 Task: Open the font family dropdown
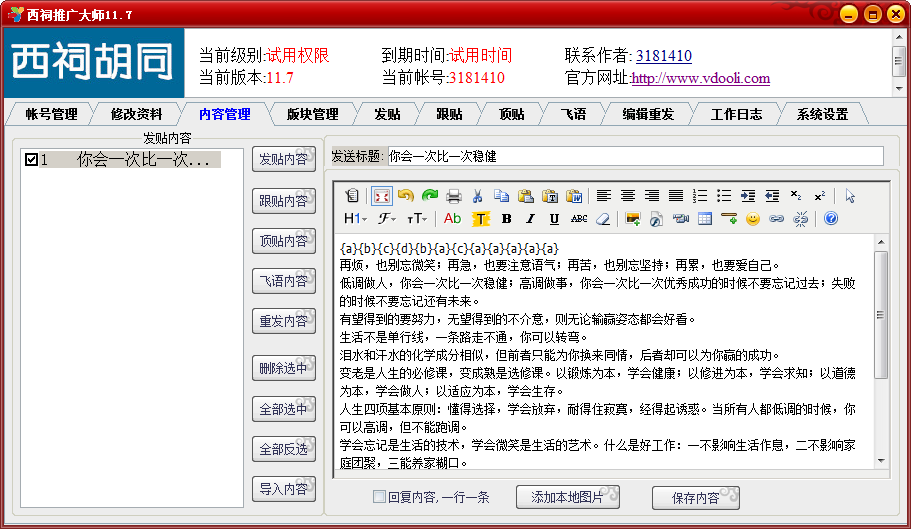pos(387,219)
